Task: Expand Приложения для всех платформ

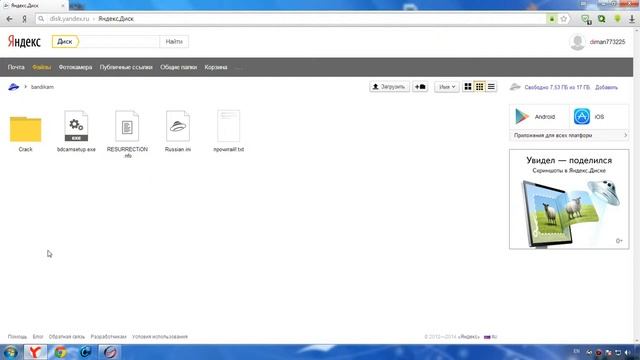Action: tap(569, 135)
